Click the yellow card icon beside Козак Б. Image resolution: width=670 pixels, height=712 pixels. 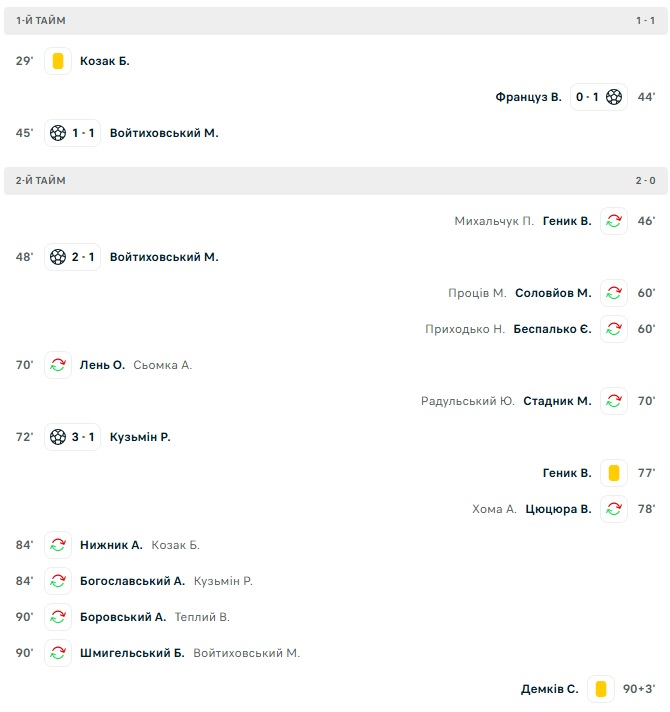click(x=58, y=61)
